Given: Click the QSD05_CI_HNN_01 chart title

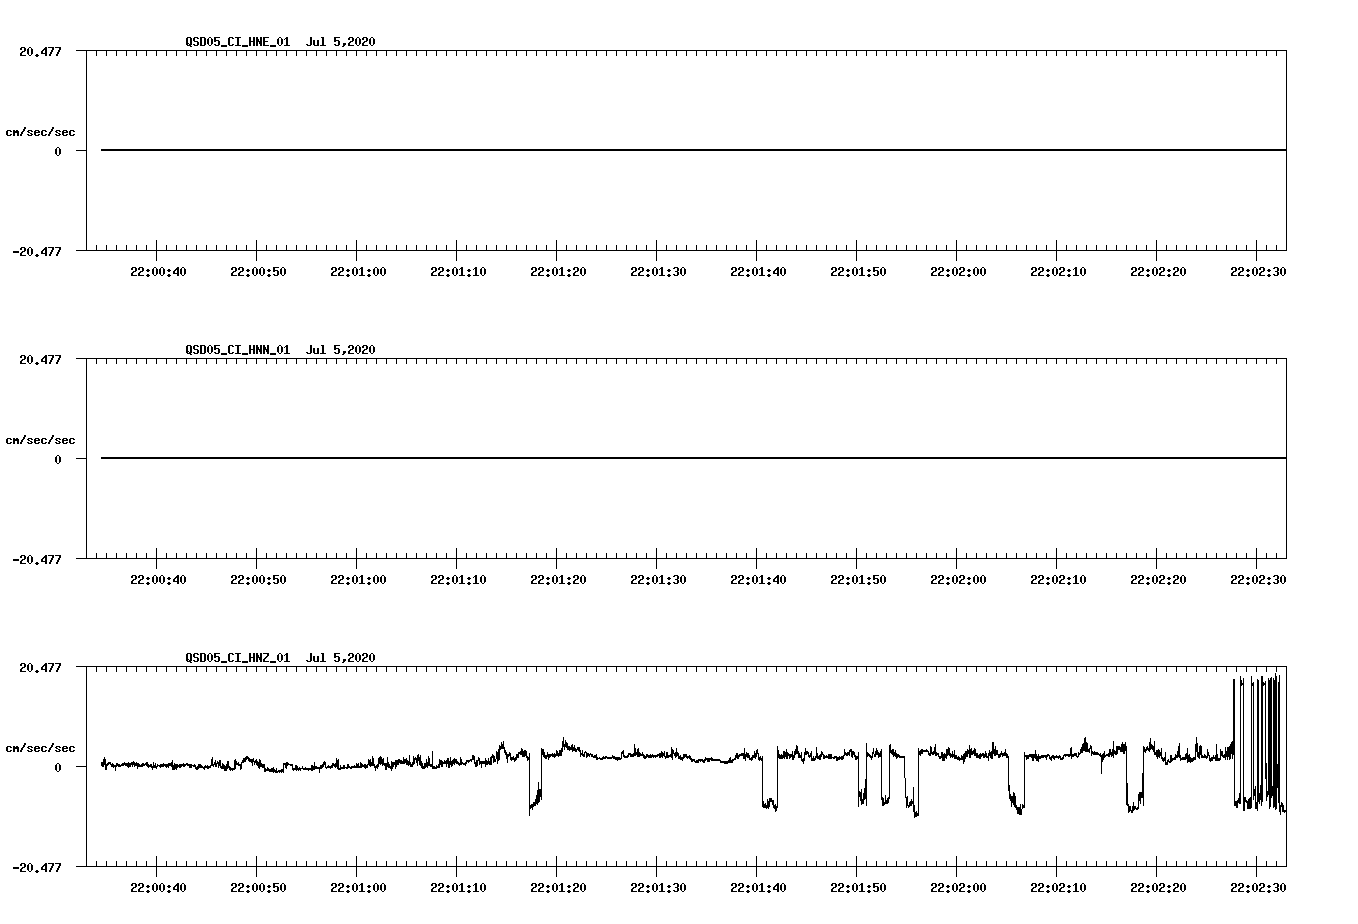Looking at the screenshot, I should pyautogui.click(x=280, y=349).
